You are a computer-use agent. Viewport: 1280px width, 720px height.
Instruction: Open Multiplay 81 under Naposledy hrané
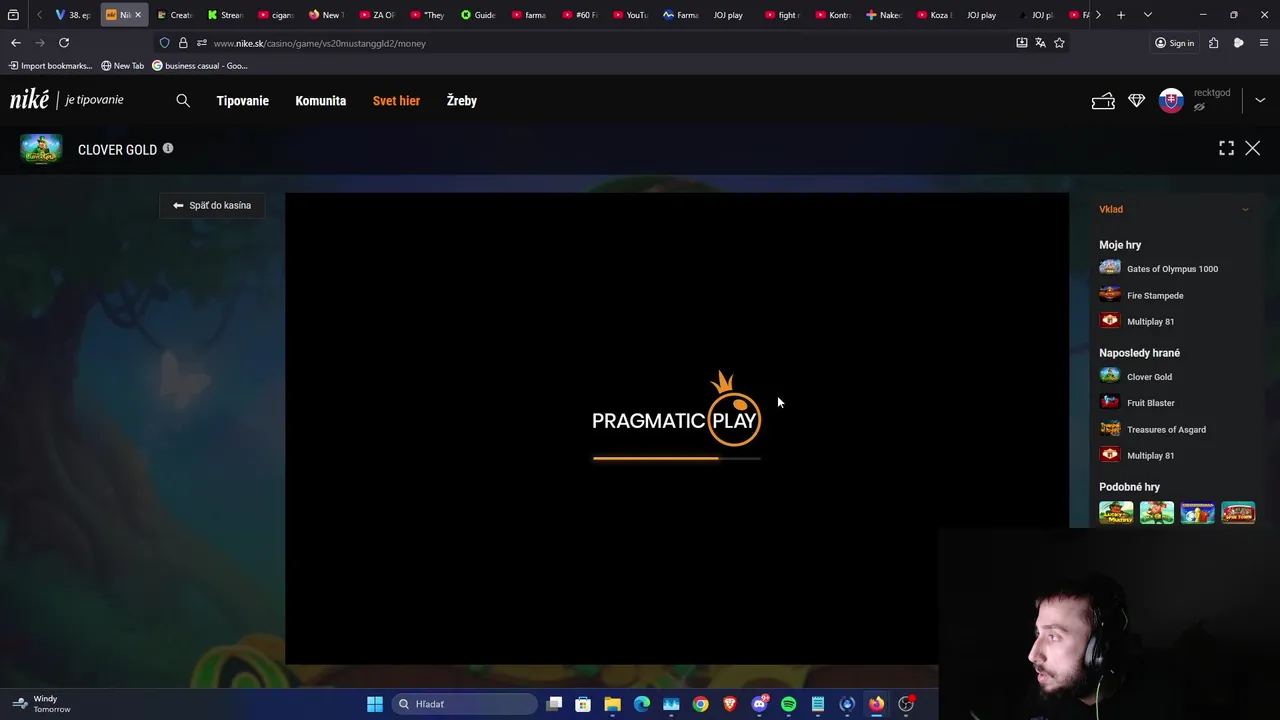(1150, 456)
